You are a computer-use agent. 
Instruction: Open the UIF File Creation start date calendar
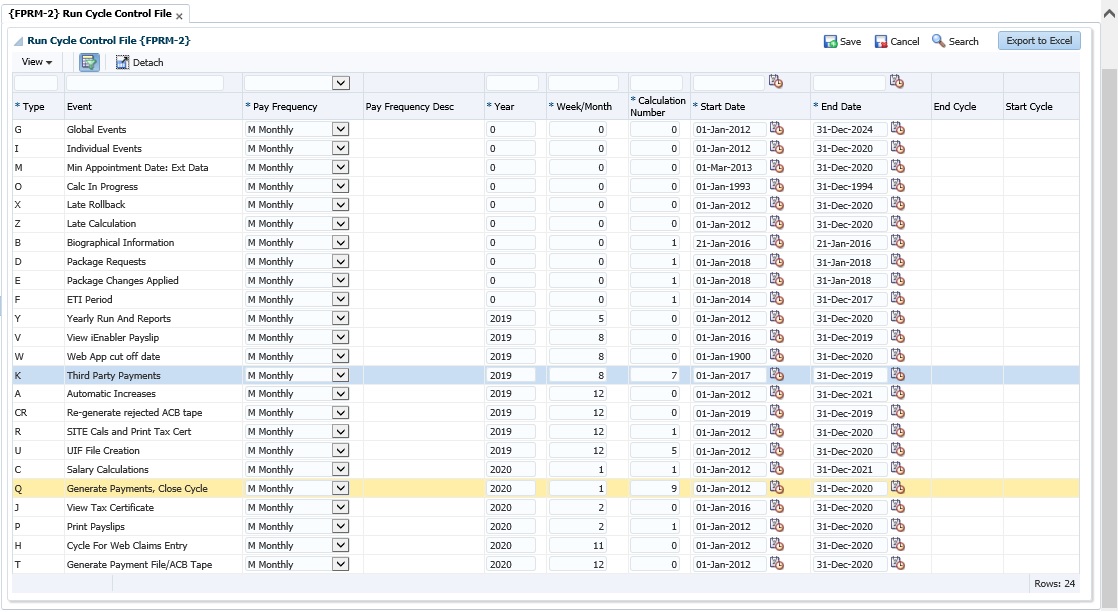pyautogui.click(x=776, y=451)
